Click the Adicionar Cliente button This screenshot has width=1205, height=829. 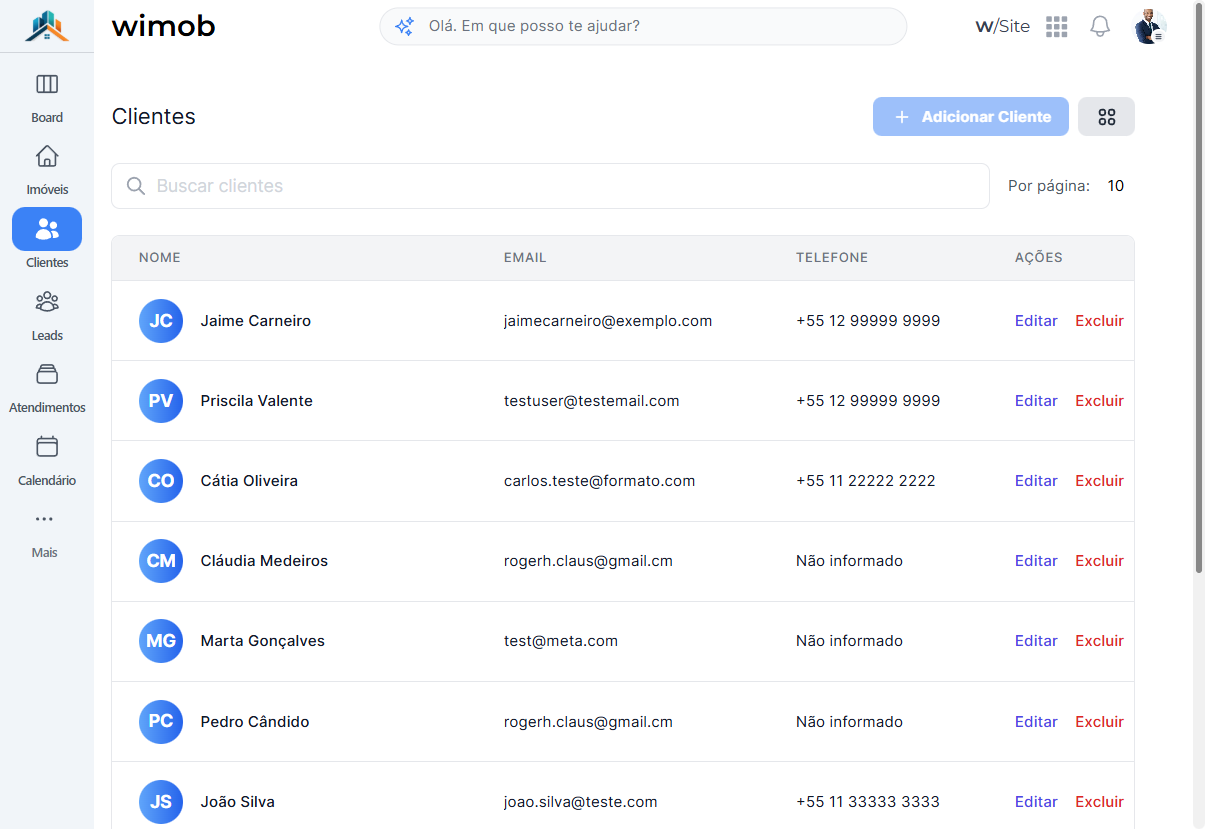pos(971,117)
